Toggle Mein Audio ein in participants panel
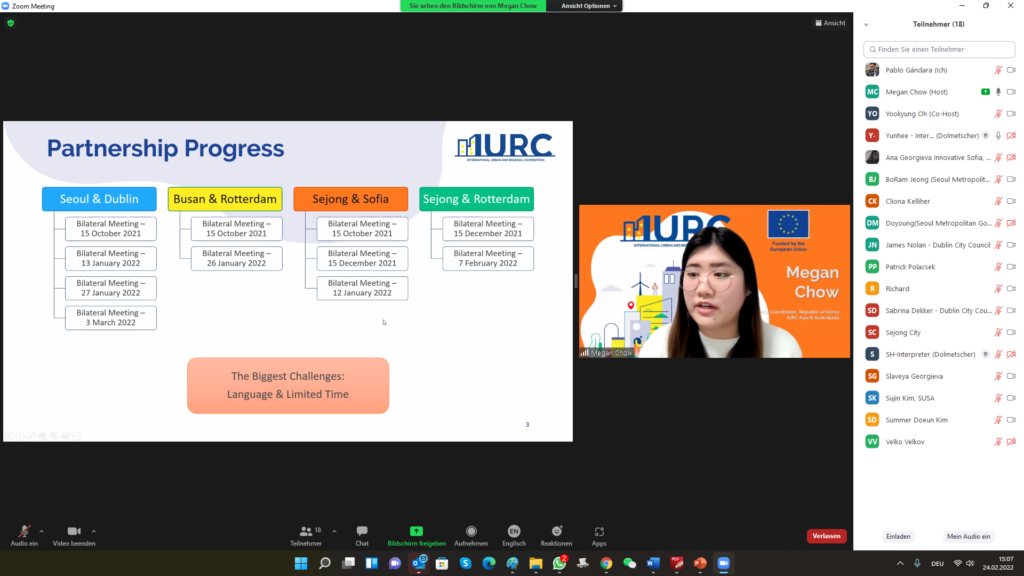 pyautogui.click(x=968, y=536)
